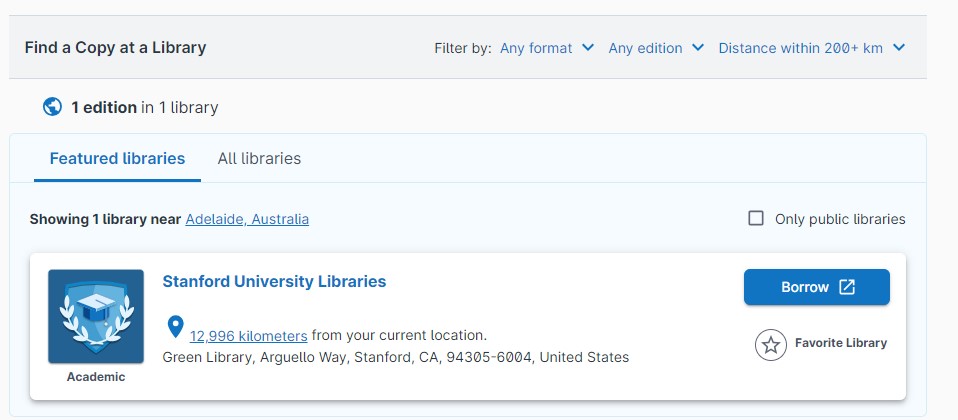The width and height of the screenshot is (958, 420).
Task: Switch to the All libraries tab
Action: click(259, 158)
